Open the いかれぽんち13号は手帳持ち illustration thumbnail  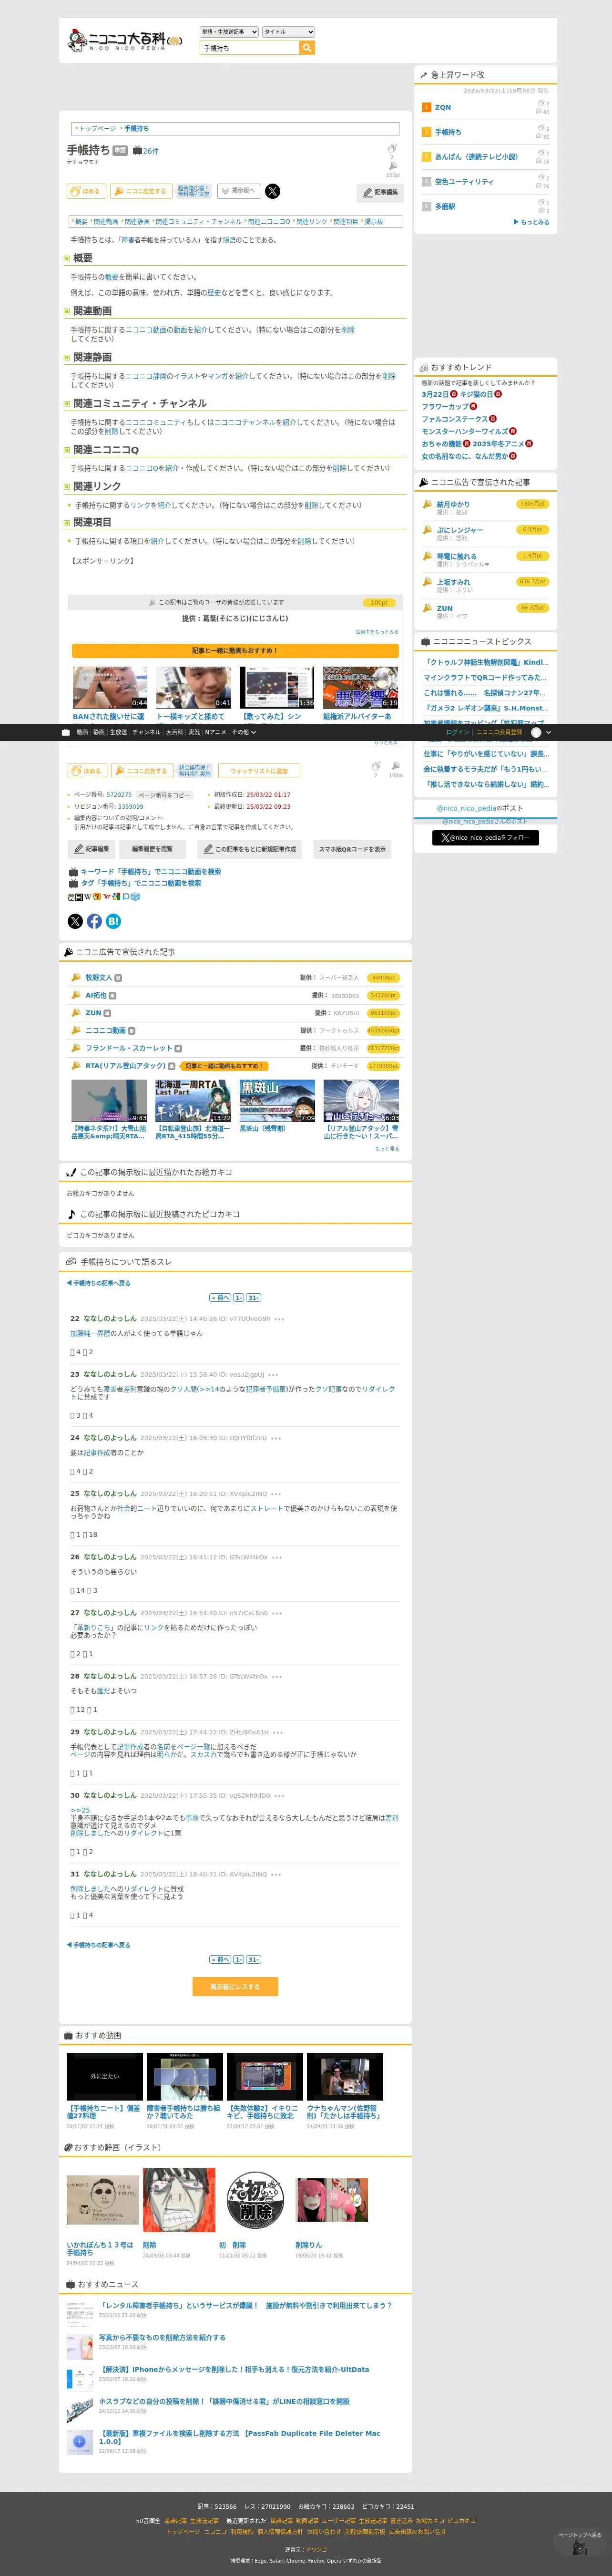[103, 2200]
